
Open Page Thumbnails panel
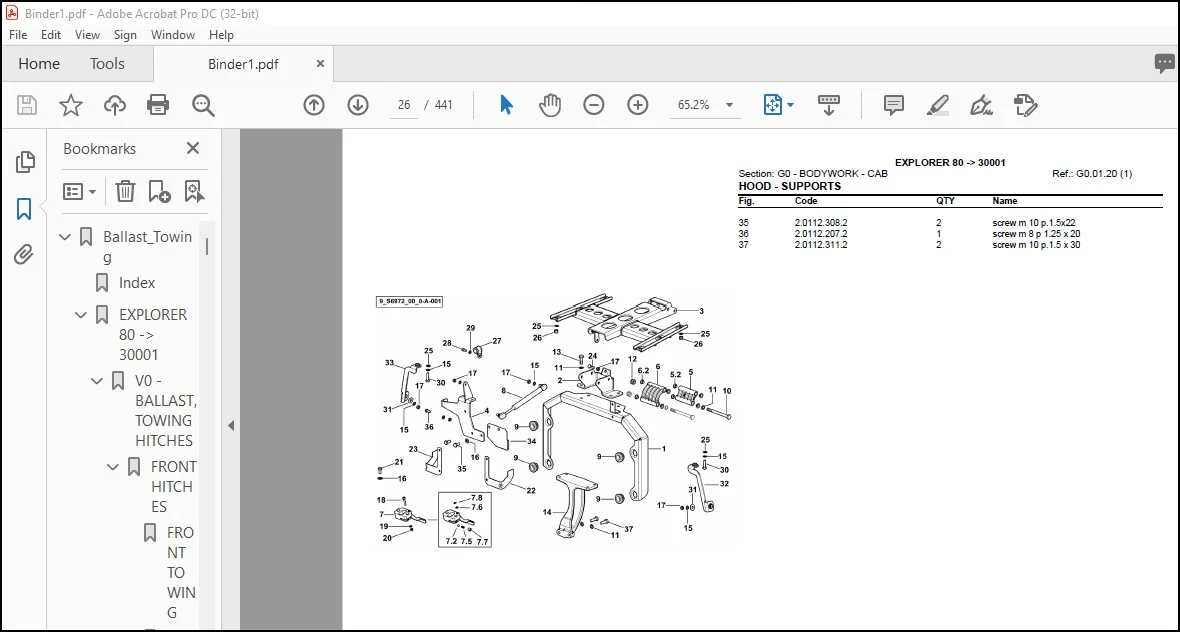tap(25, 162)
